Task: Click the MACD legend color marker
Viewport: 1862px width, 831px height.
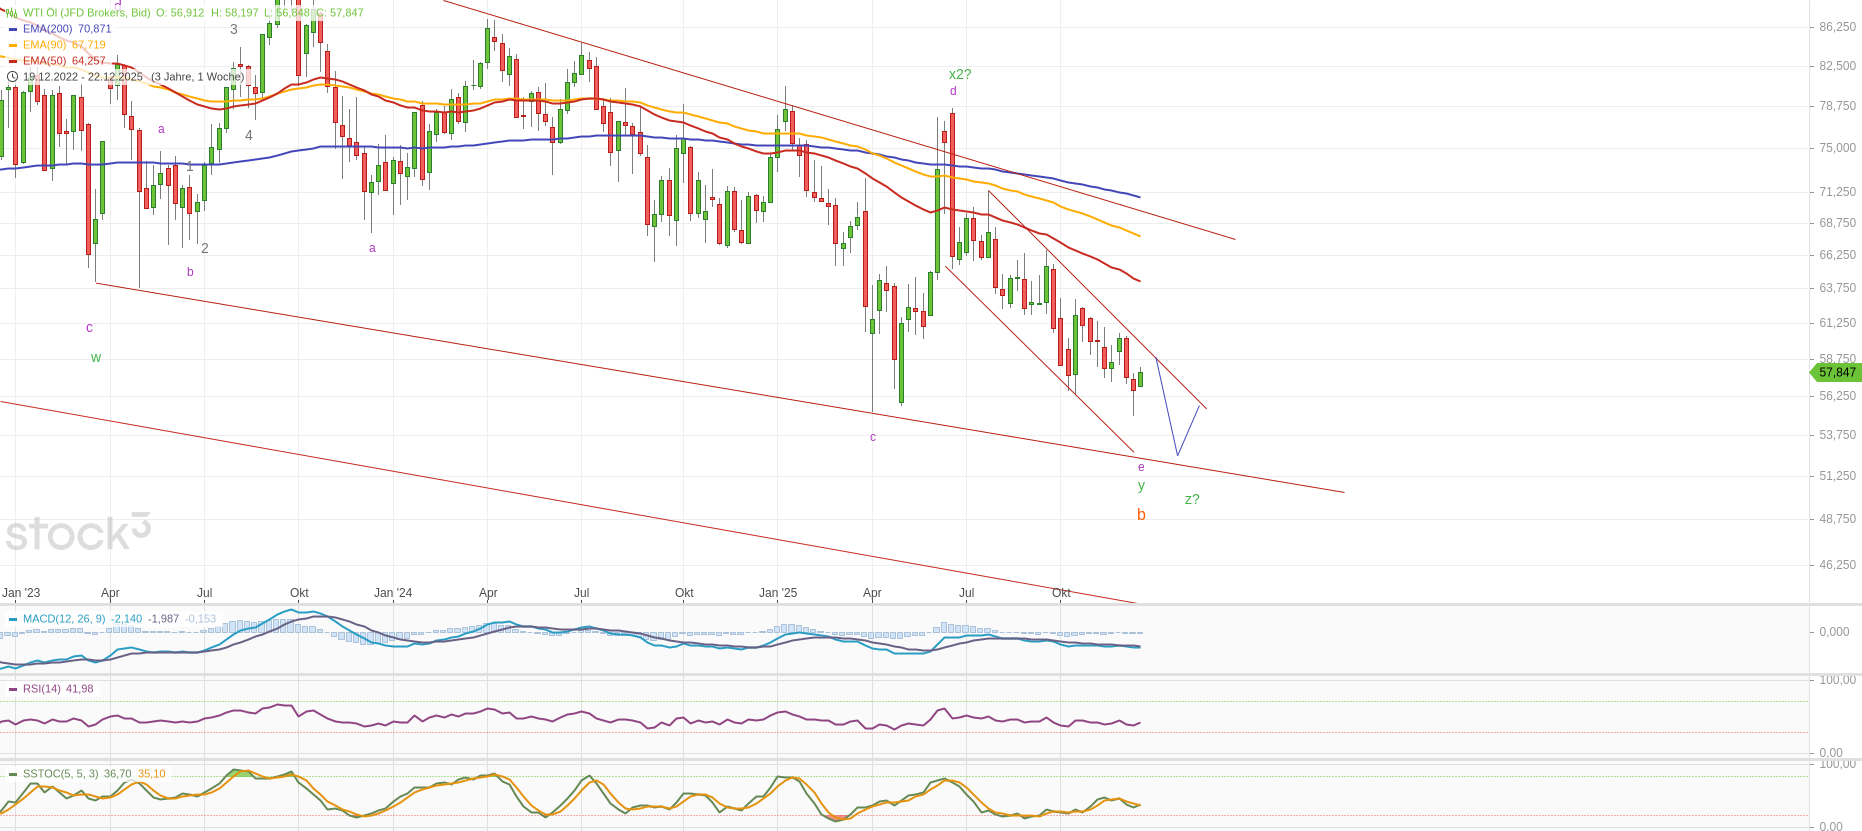Action: point(13,619)
